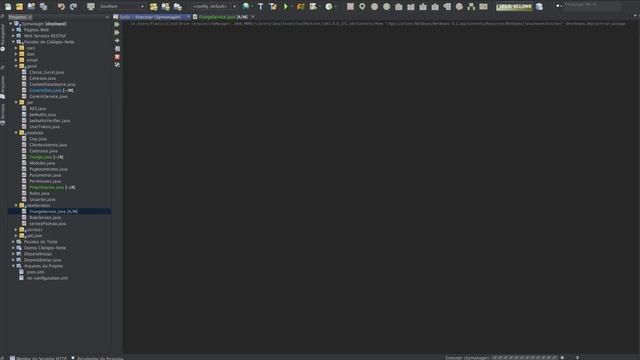Viewport: 640px width, 360px height.
Task: Stop the running build with red icon
Action: (x=117, y=57)
